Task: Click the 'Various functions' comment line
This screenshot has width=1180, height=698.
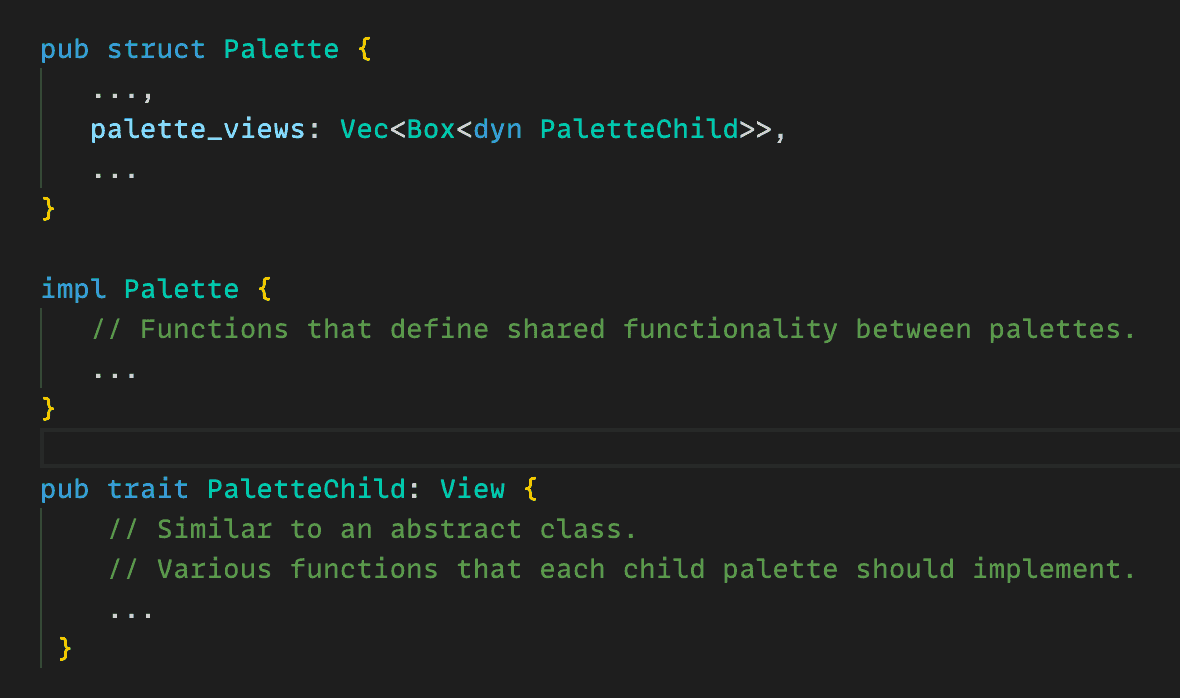Action: pos(622,569)
